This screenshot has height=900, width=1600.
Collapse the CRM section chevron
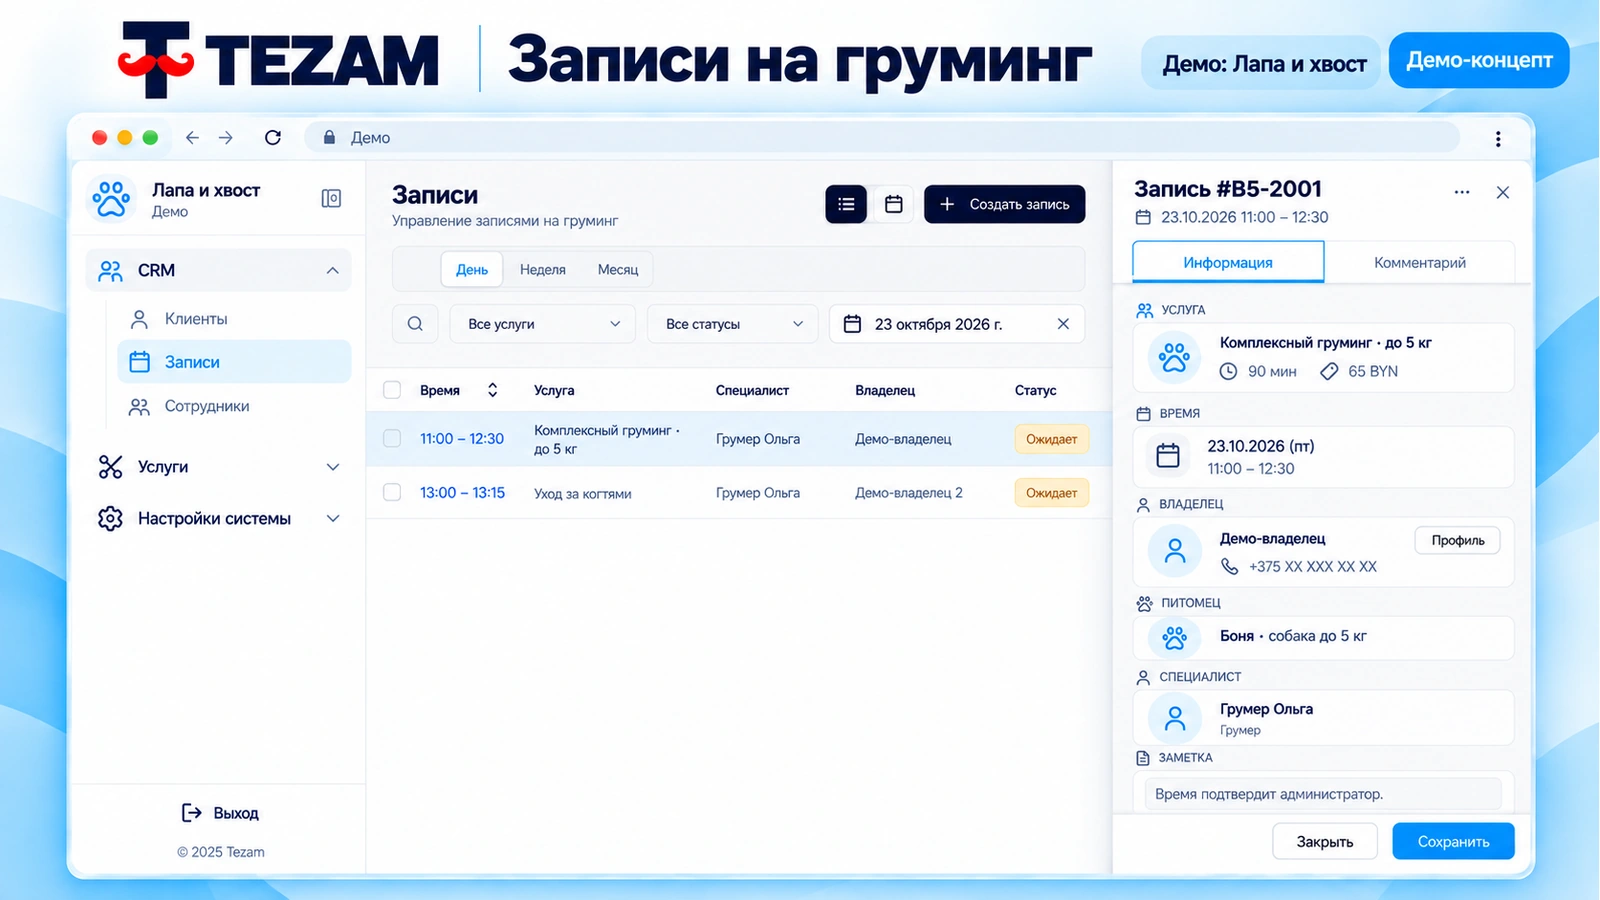coord(332,271)
